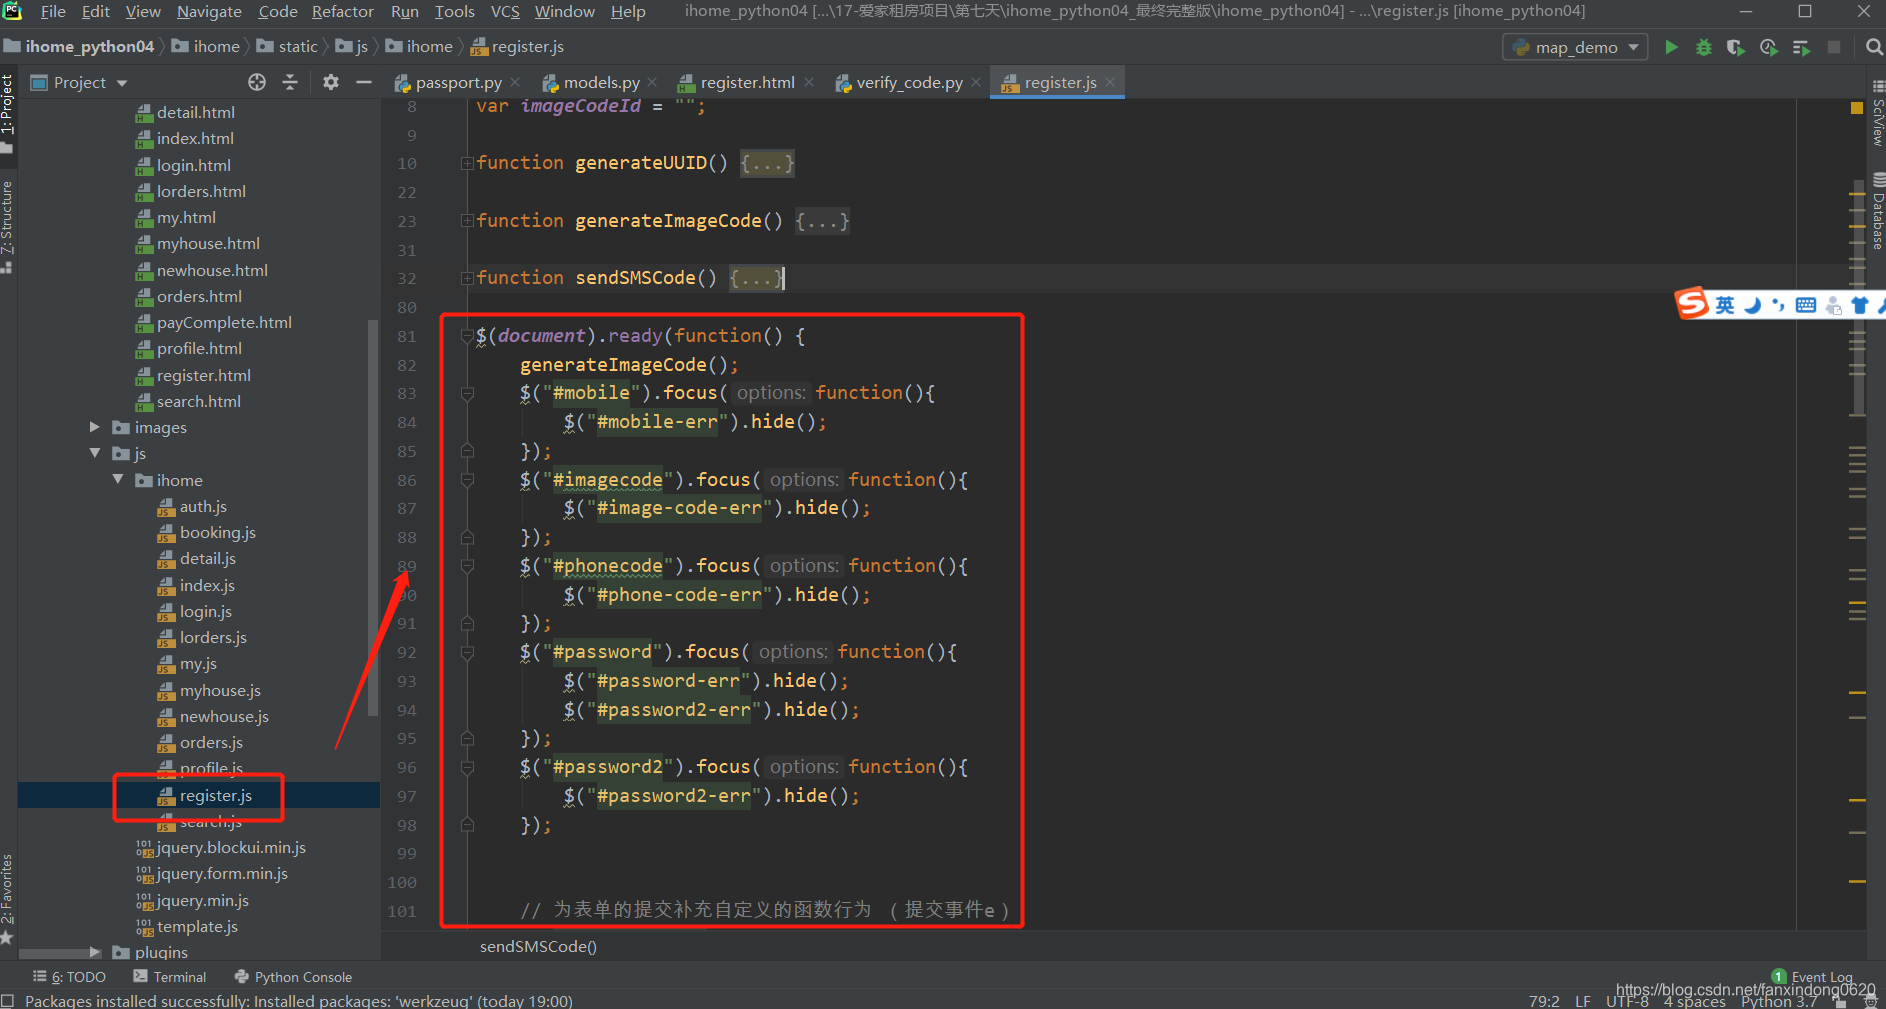Click sendSMSCode() breadcrumb below editor
The image size is (1886, 1009).
pos(538,946)
